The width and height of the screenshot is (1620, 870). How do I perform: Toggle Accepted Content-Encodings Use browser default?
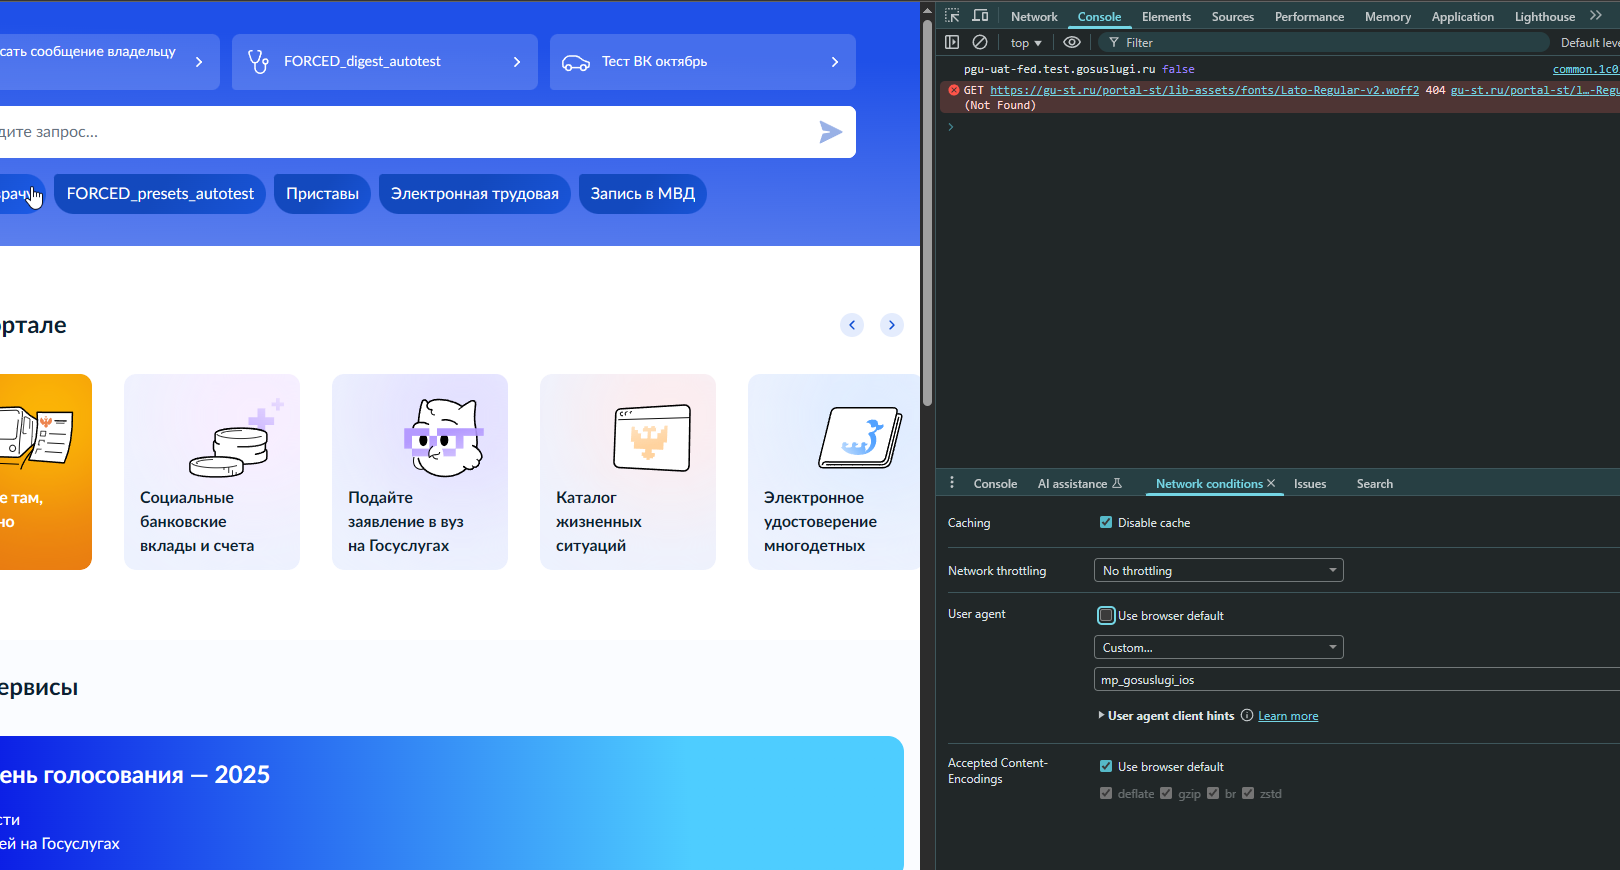pyautogui.click(x=1106, y=766)
